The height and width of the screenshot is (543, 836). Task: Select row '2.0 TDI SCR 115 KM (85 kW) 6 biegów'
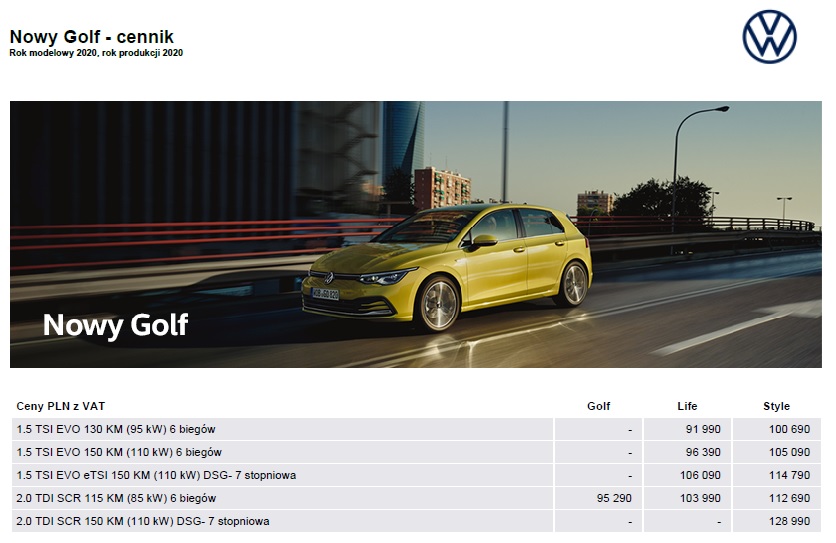coord(416,498)
